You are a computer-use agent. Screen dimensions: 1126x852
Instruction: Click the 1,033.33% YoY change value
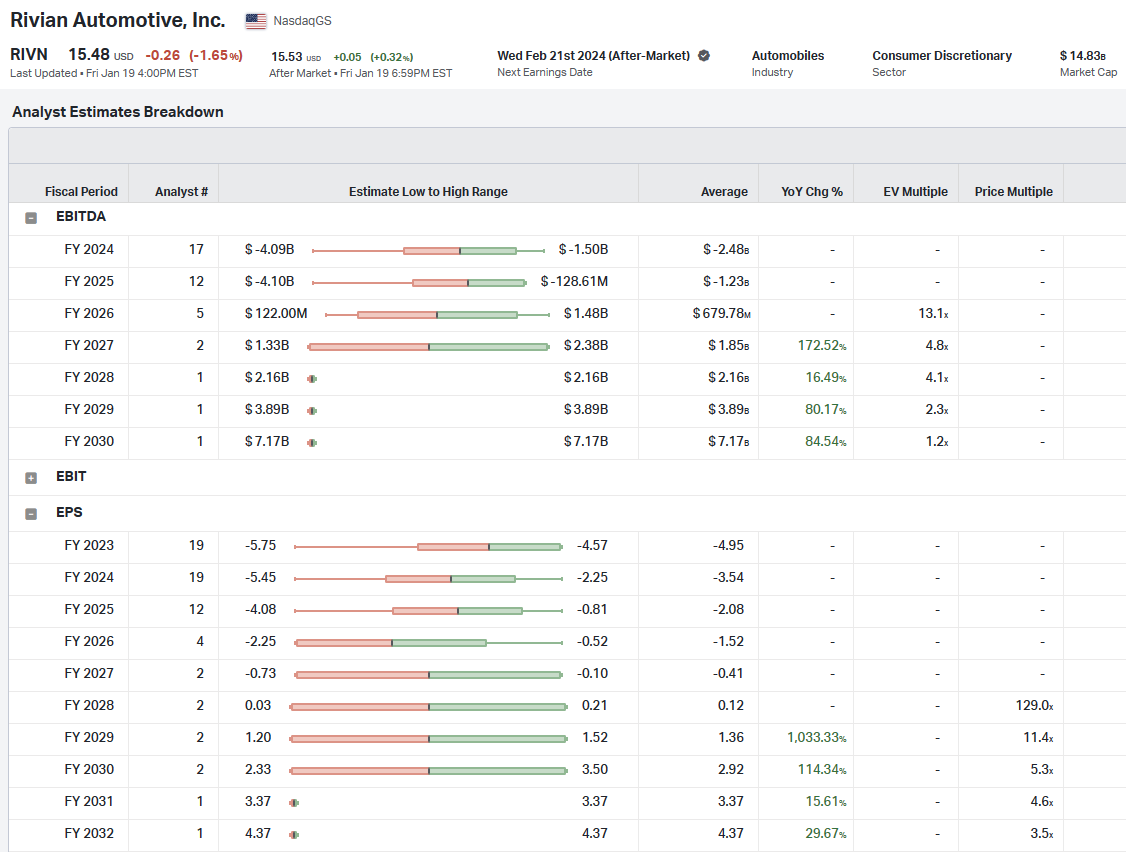[816, 738]
